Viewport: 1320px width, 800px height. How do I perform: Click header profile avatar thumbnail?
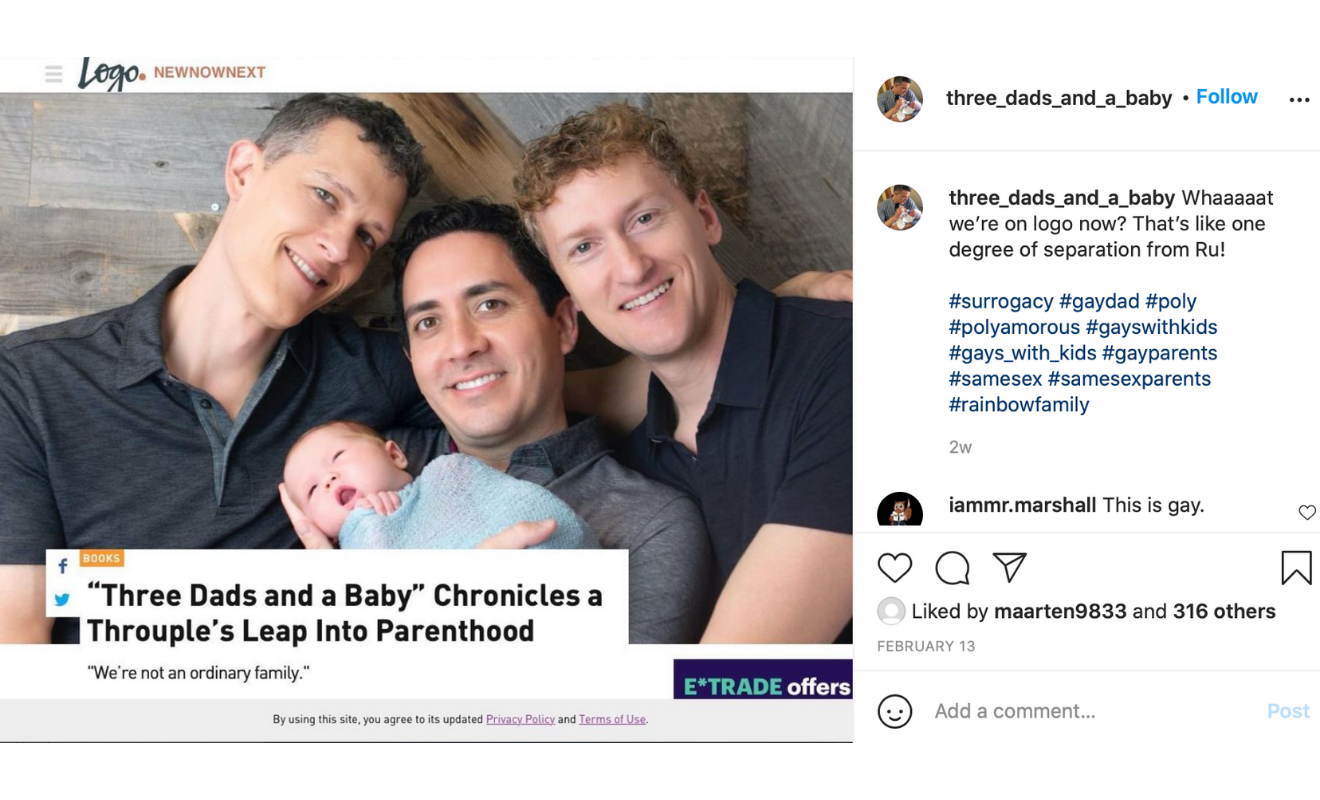click(x=900, y=98)
